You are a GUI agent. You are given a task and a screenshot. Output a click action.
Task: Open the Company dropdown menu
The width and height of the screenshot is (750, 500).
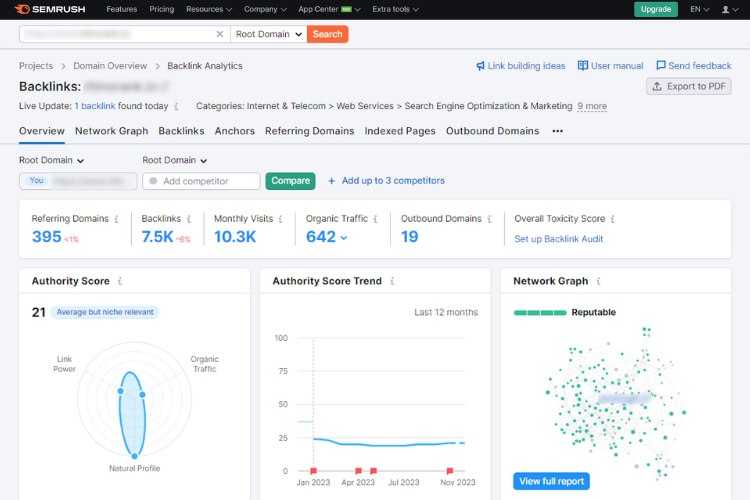click(x=265, y=9)
